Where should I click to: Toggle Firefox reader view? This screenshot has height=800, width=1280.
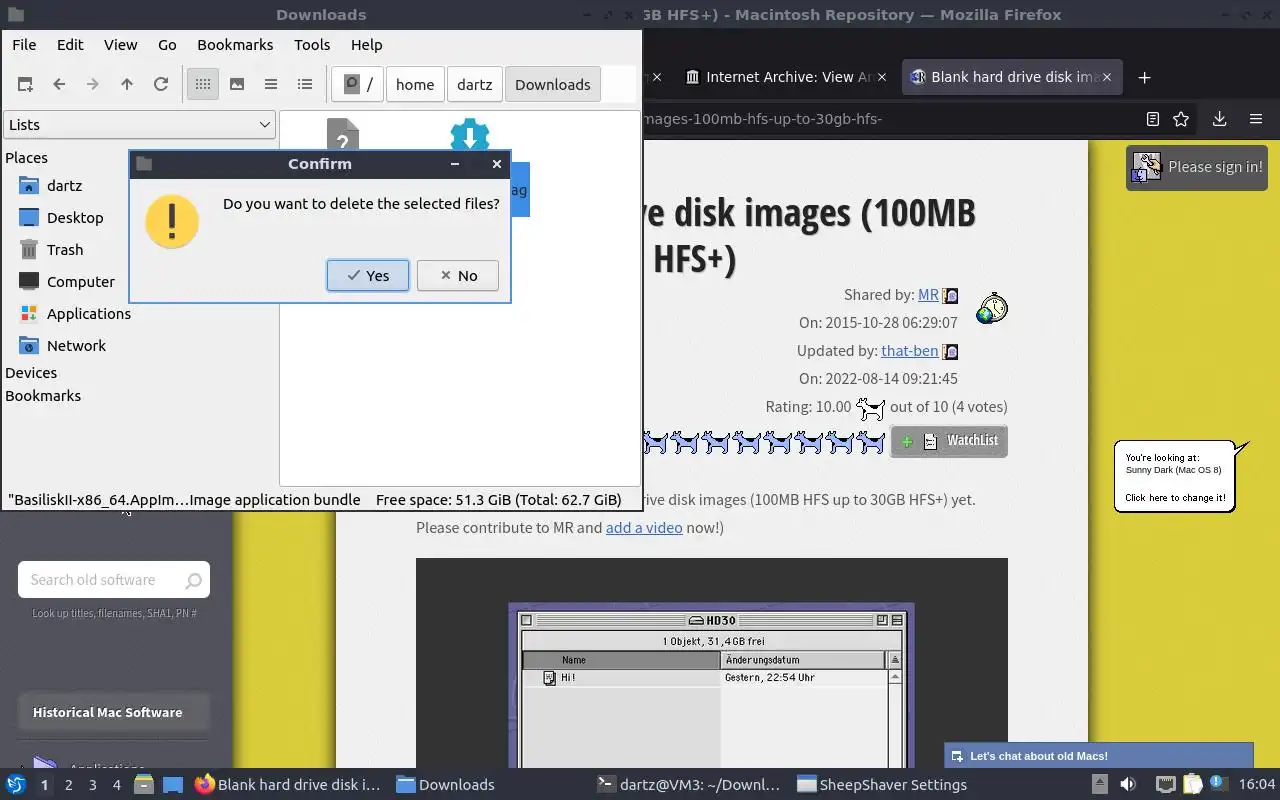coord(1153,119)
